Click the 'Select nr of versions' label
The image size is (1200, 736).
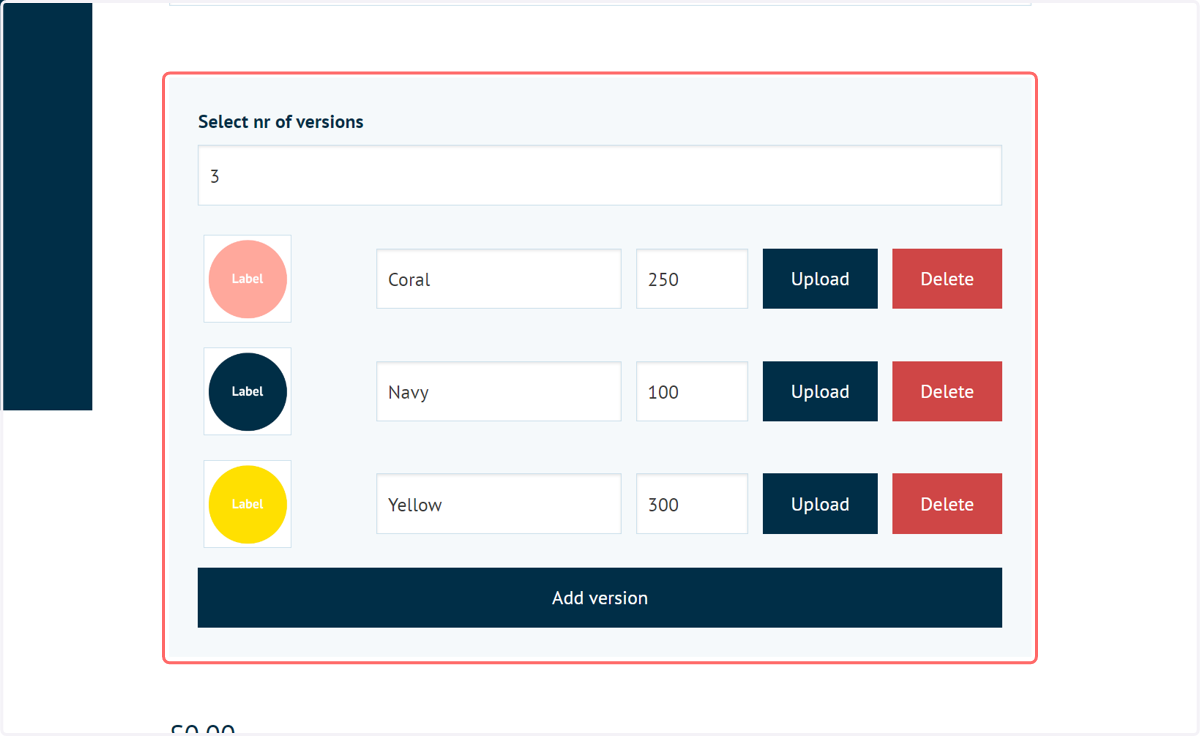281,122
